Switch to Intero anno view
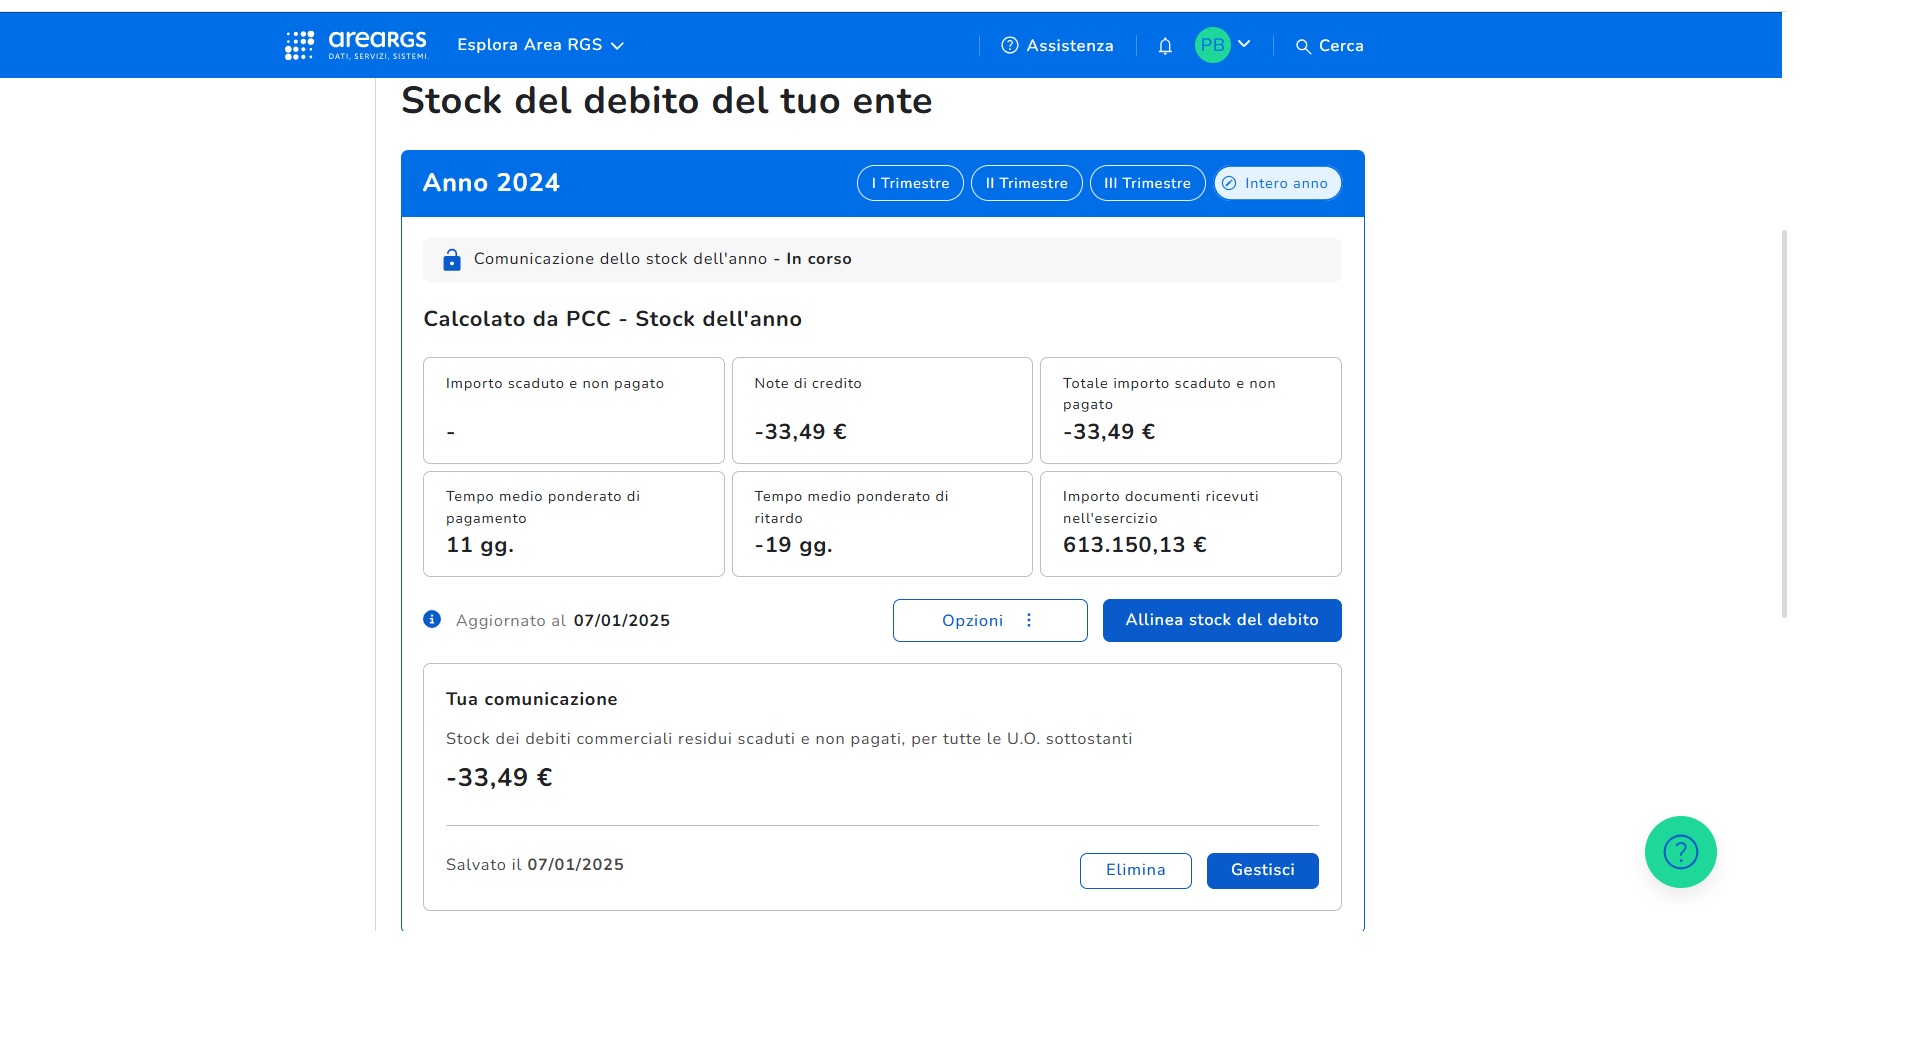The image size is (1920, 1040). pos(1277,183)
